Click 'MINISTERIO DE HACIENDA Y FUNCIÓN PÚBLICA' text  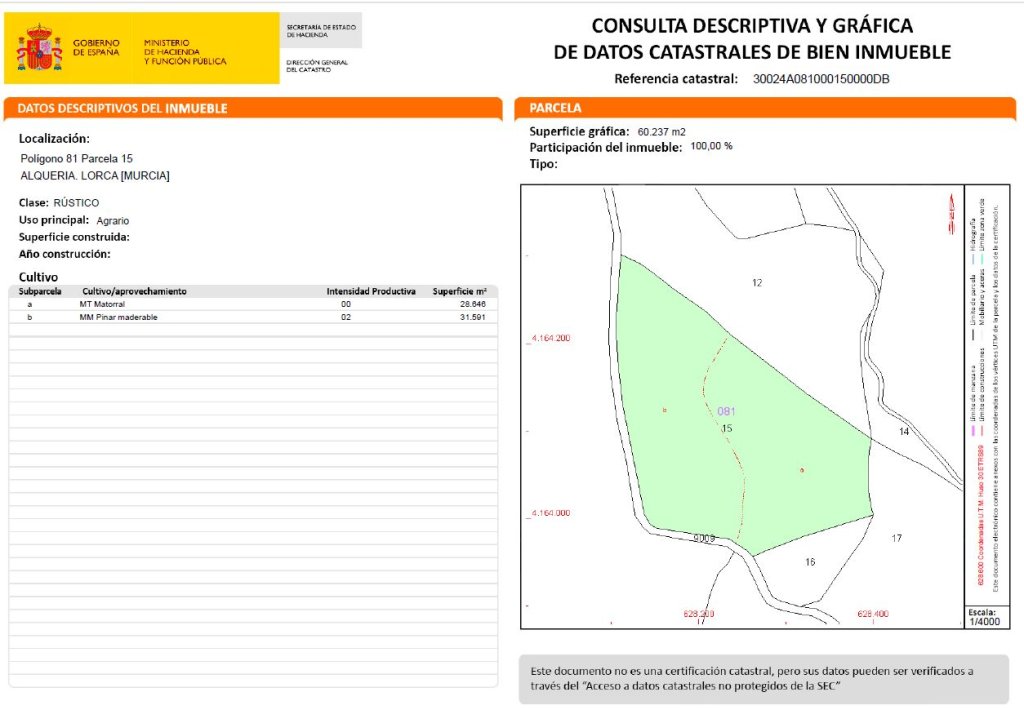(x=185, y=52)
